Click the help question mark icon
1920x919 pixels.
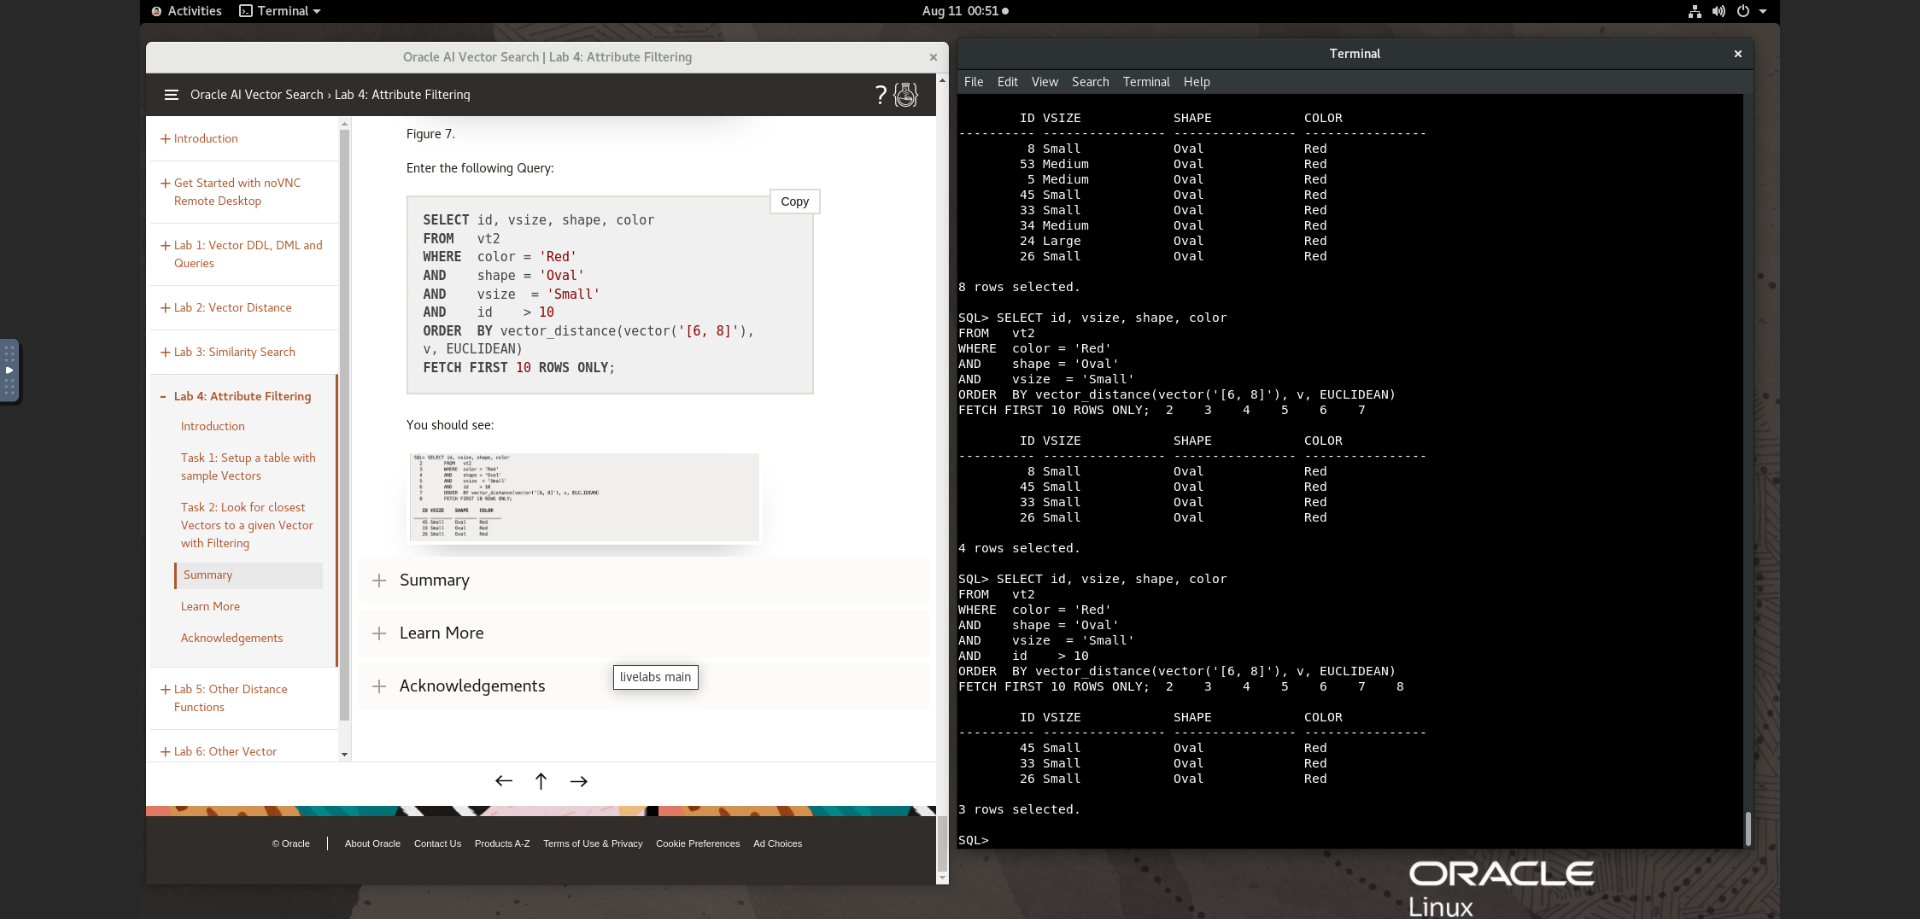(x=880, y=95)
